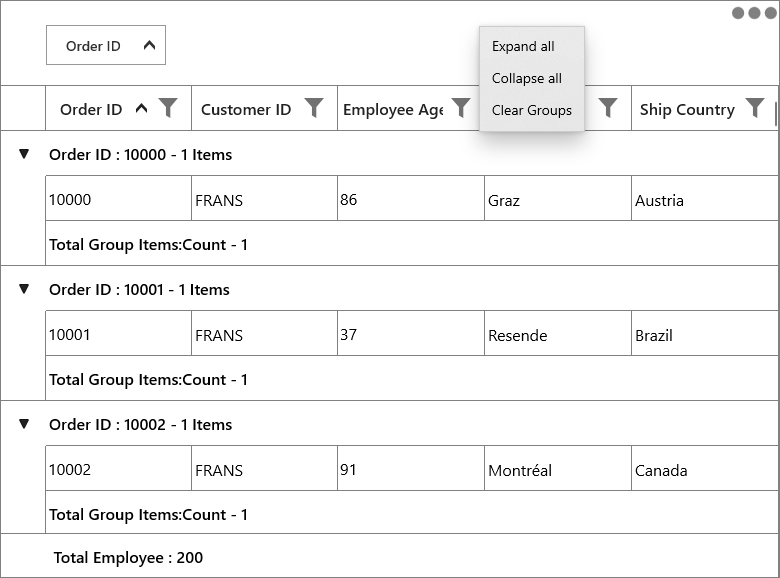Select the employee age 37 cell

coord(411,333)
